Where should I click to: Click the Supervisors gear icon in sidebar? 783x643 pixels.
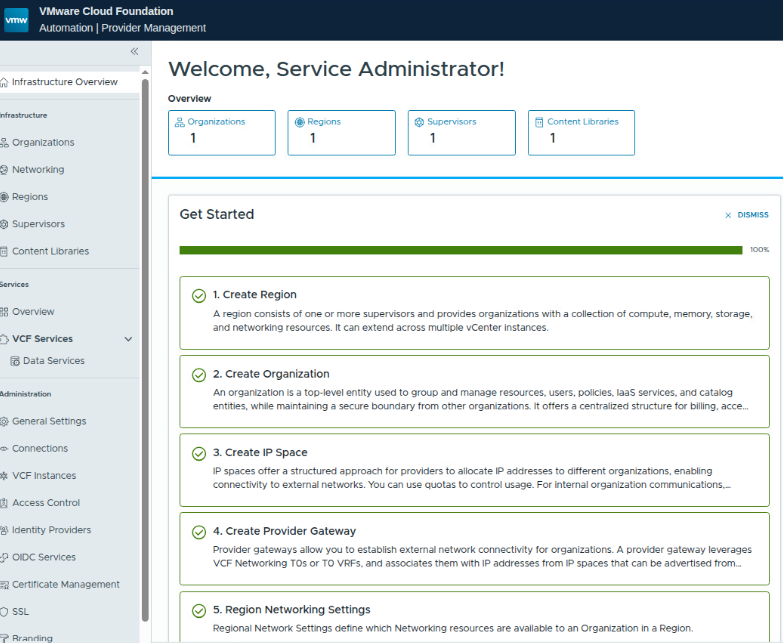click(4, 224)
